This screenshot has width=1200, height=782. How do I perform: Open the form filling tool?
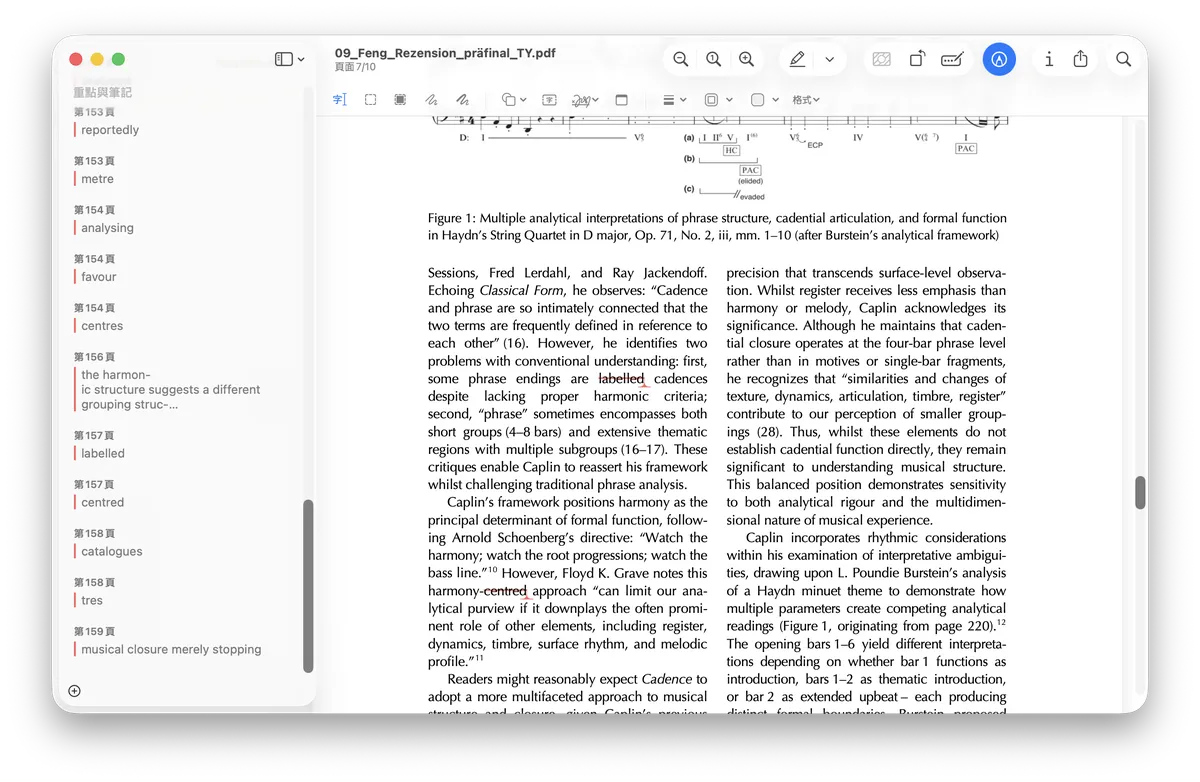point(952,59)
